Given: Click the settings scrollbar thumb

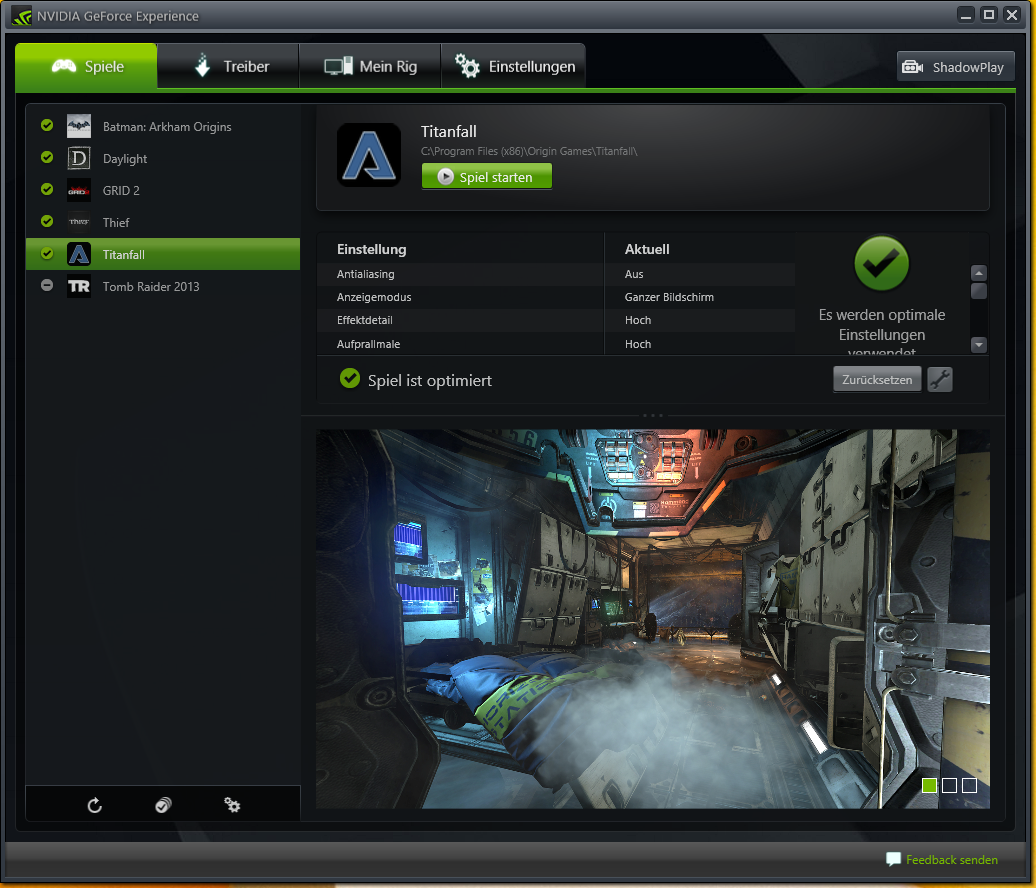Looking at the screenshot, I should point(979,291).
